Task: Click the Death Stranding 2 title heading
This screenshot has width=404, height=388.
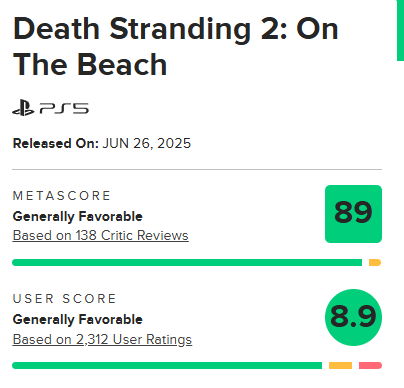Action: (176, 46)
